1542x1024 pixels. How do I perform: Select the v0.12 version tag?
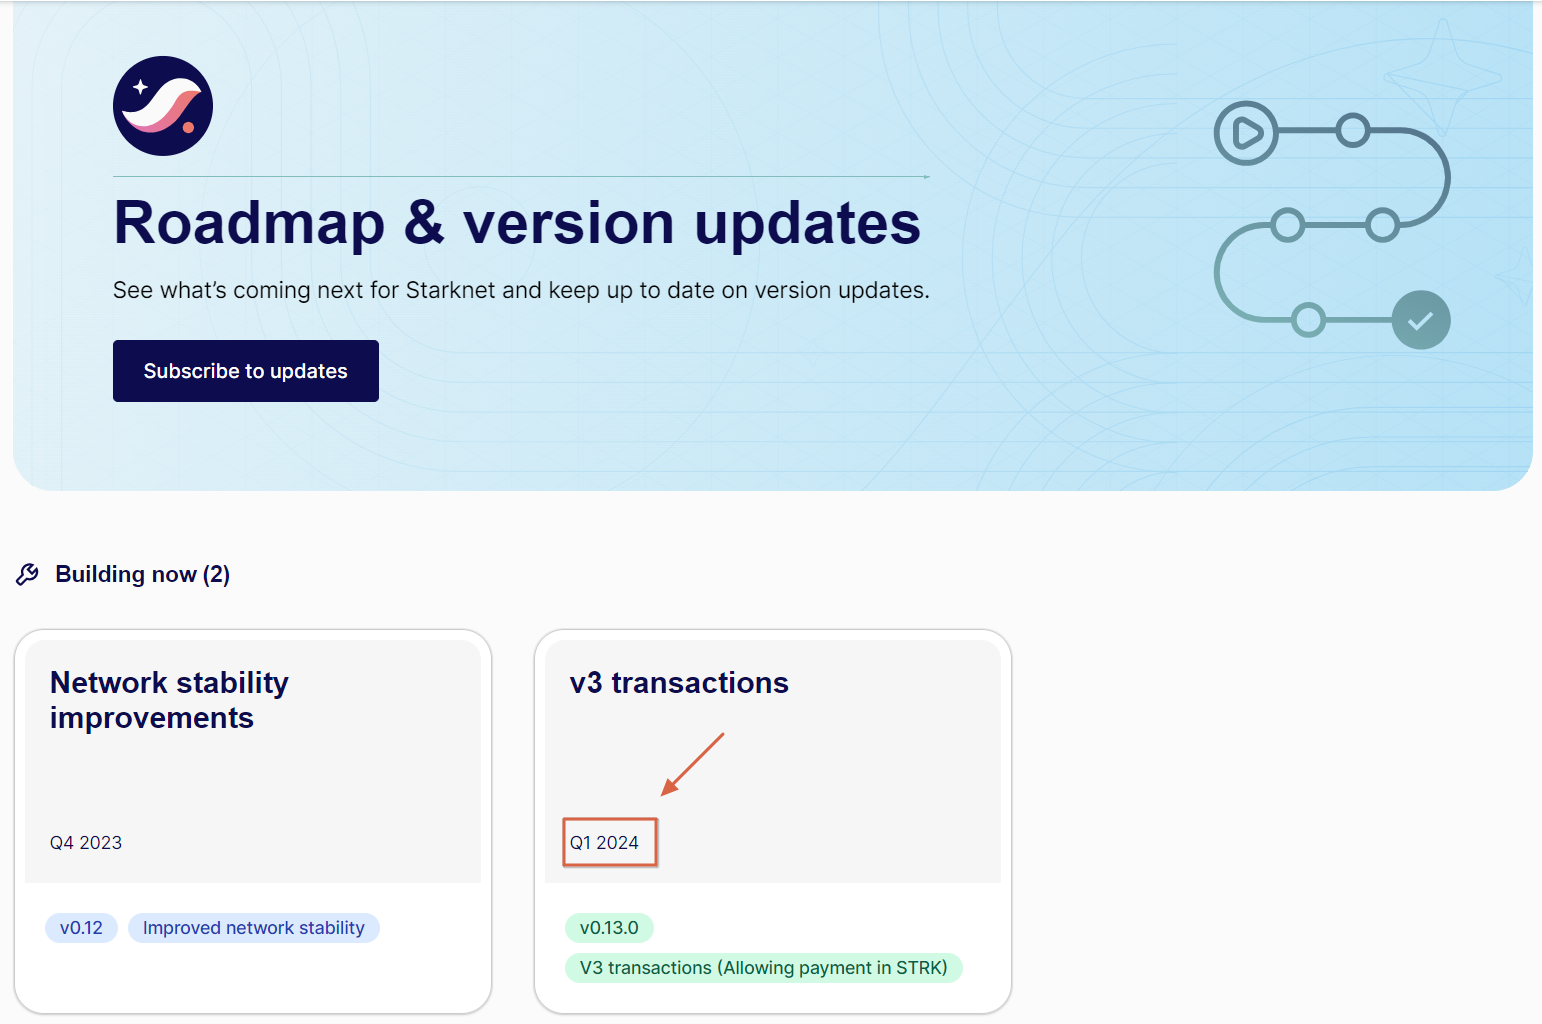(x=81, y=928)
